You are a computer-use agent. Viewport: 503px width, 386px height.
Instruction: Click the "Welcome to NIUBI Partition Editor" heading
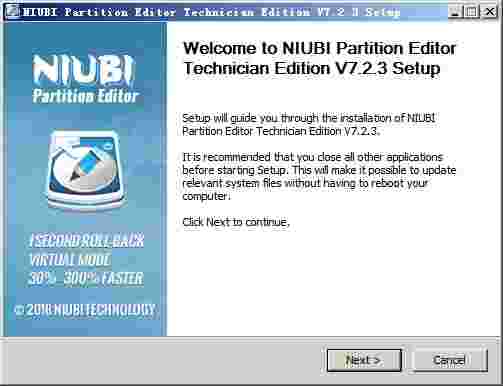pyautogui.click(x=319, y=58)
